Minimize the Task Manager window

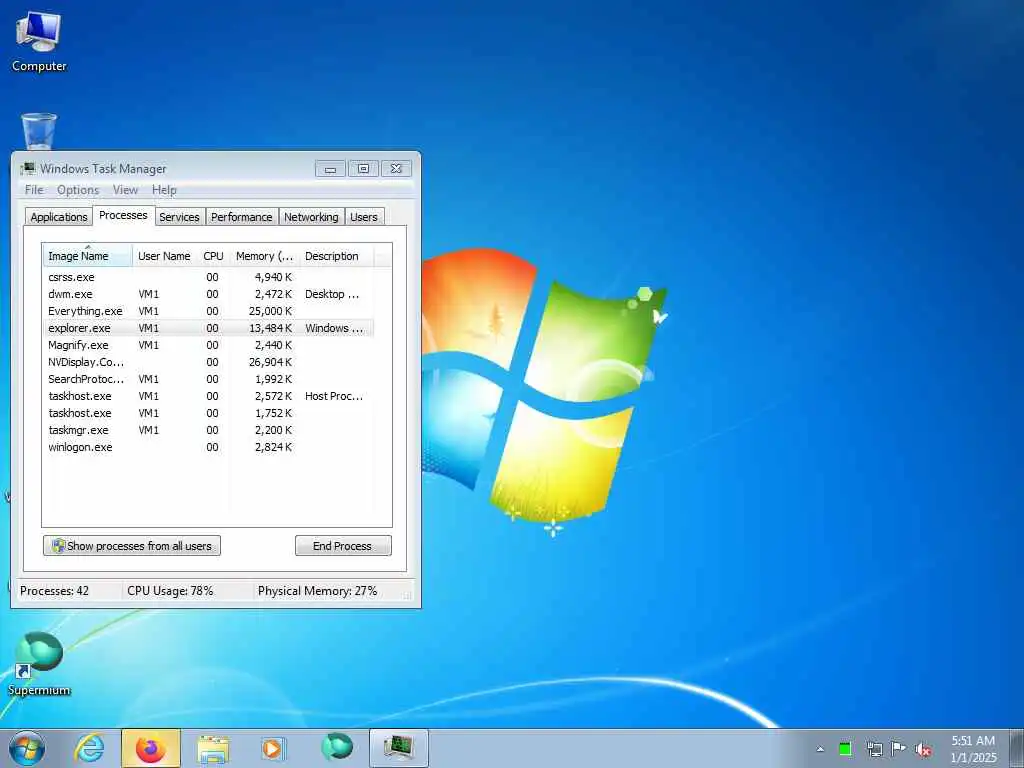click(330, 168)
